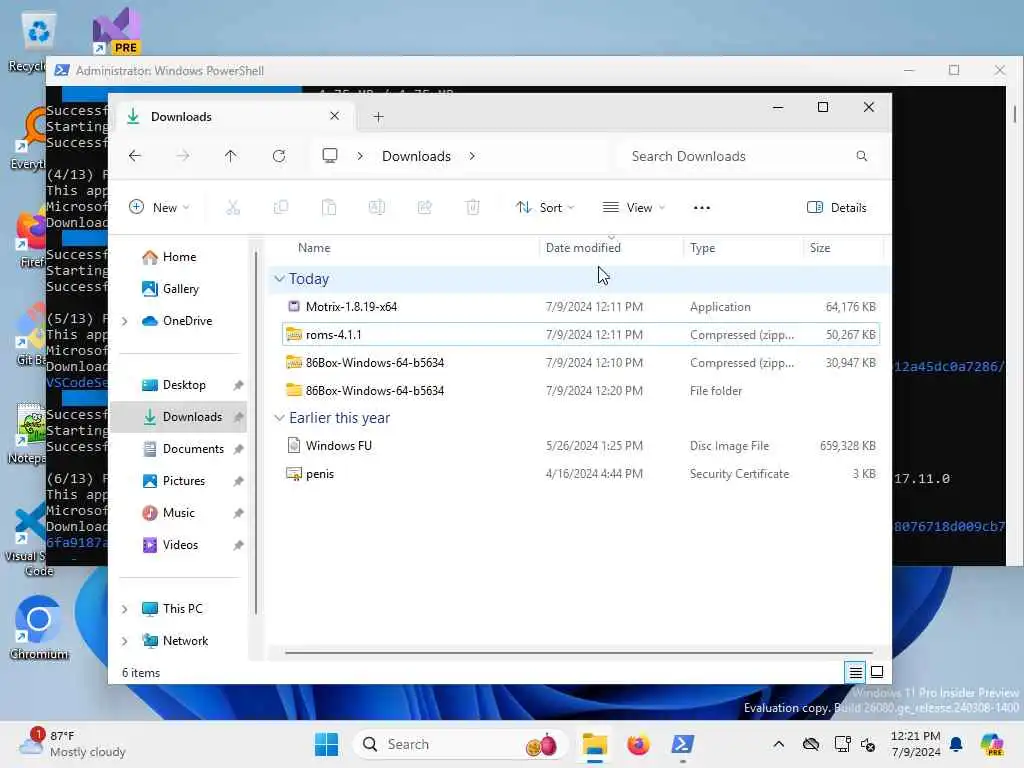Unpin Downloads via its pin icon
The image size is (1024, 768).
(x=238, y=417)
